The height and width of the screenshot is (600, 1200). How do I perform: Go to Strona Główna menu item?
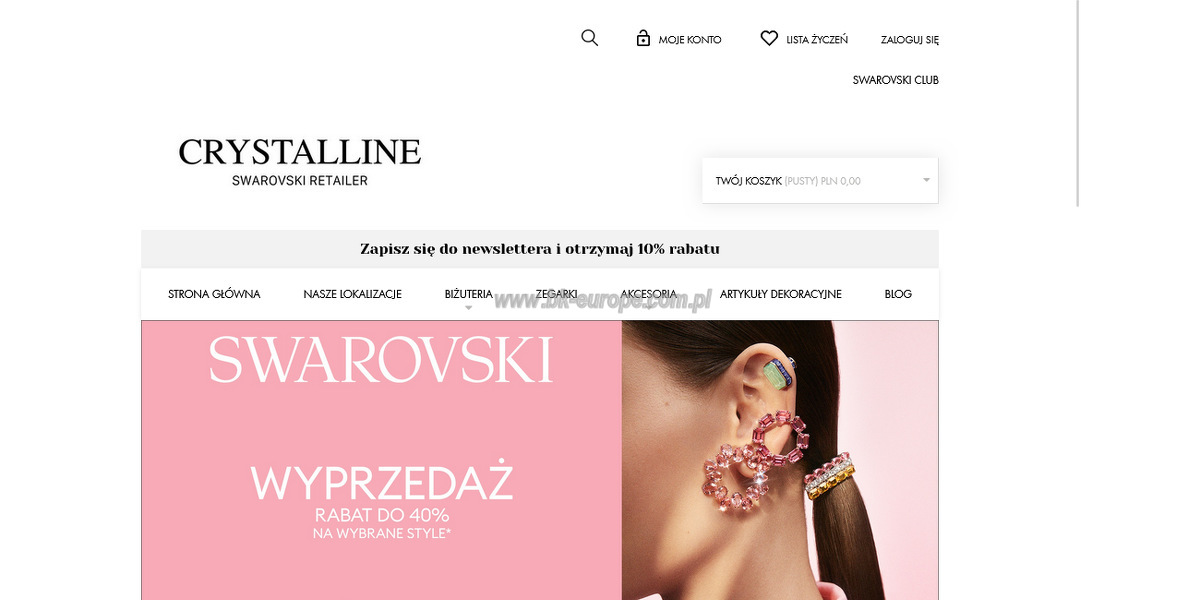pyautogui.click(x=214, y=294)
